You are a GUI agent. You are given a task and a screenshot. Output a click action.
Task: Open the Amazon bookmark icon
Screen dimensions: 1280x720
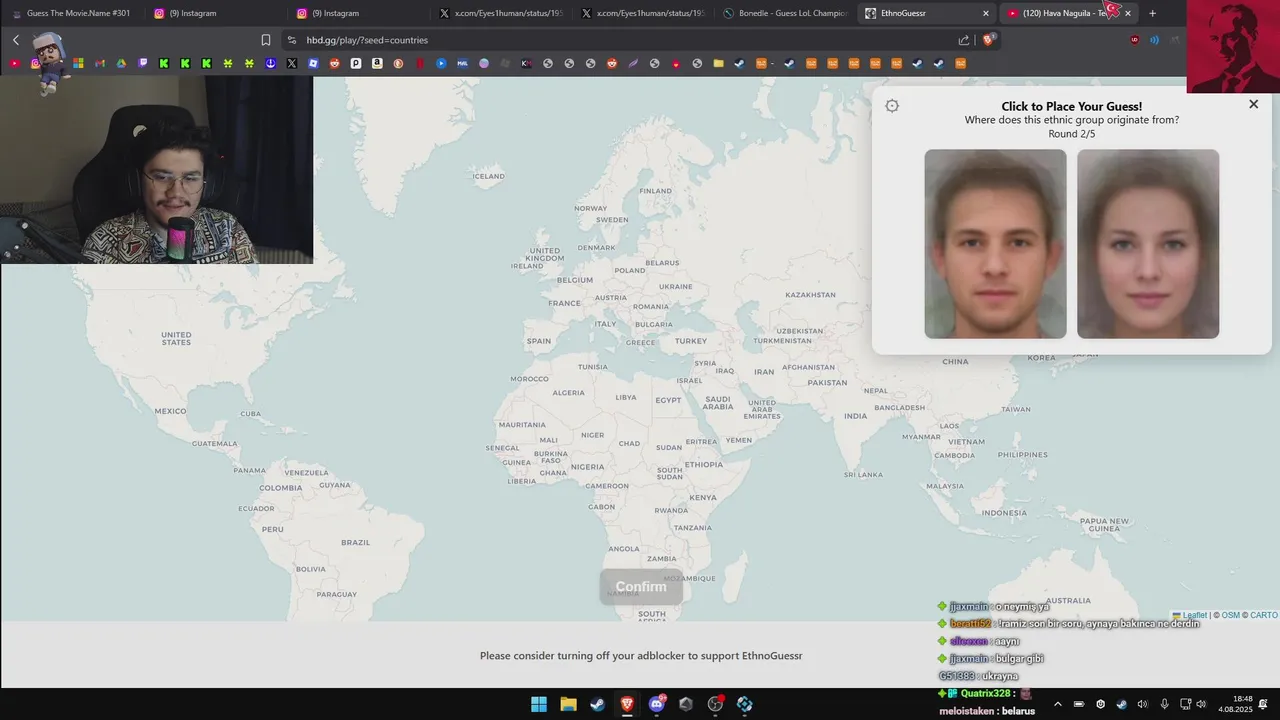(x=377, y=63)
